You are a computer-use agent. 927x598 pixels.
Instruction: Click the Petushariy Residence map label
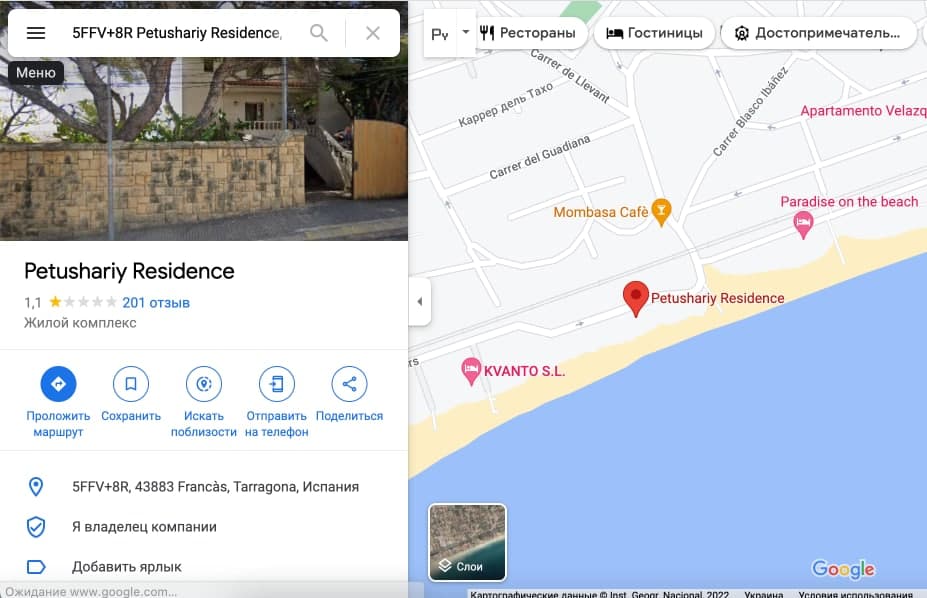click(718, 298)
